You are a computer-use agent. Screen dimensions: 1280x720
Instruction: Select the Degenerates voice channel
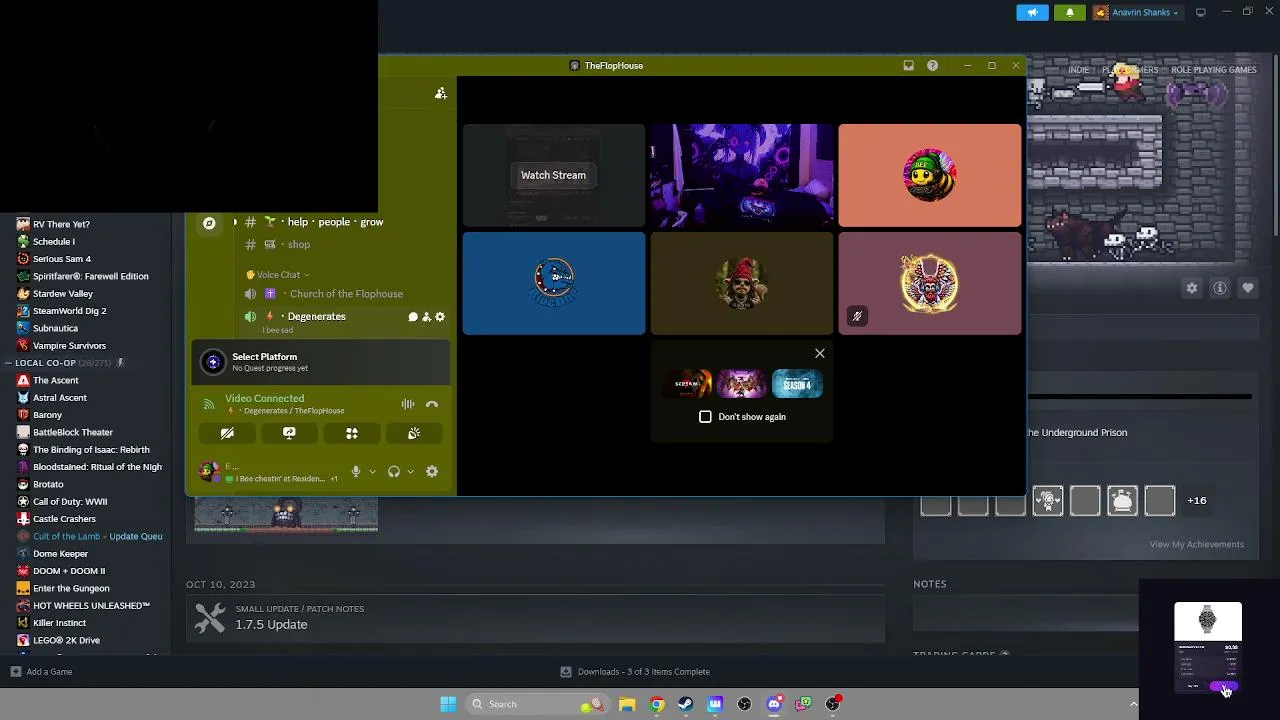pos(316,317)
